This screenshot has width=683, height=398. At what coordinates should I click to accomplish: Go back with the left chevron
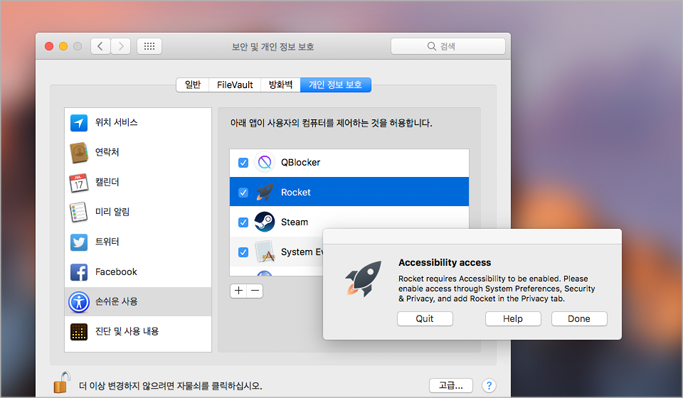(100, 46)
